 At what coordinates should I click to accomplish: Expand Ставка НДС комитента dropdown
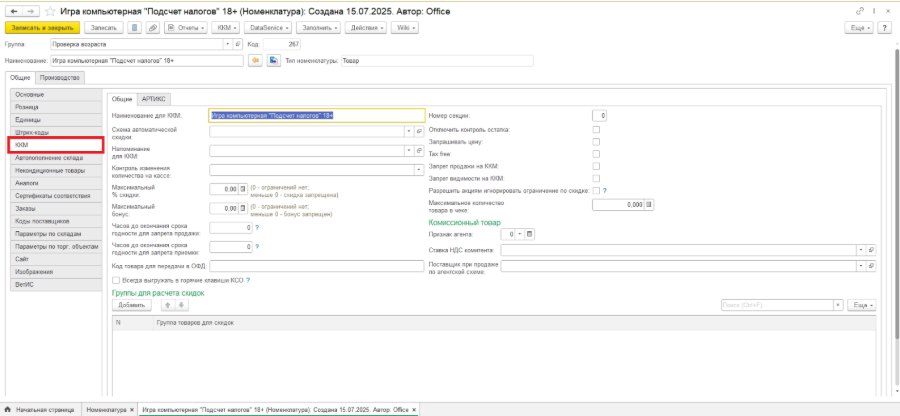tap(862, 250)
